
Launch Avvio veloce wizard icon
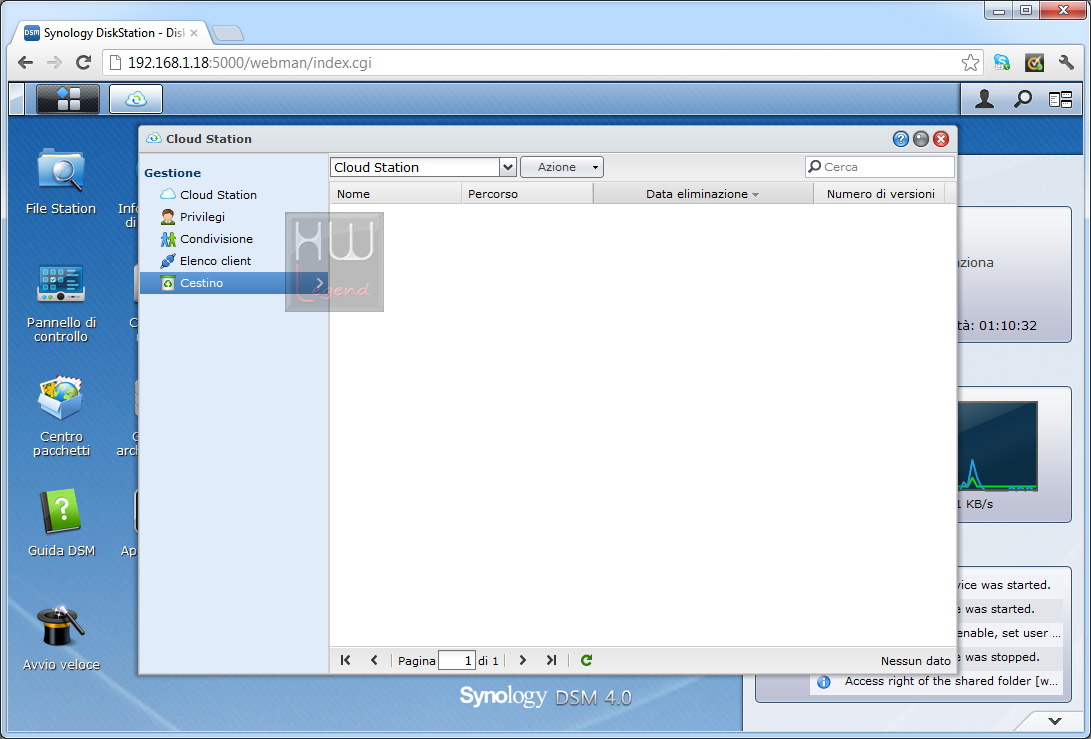[61, 638]
